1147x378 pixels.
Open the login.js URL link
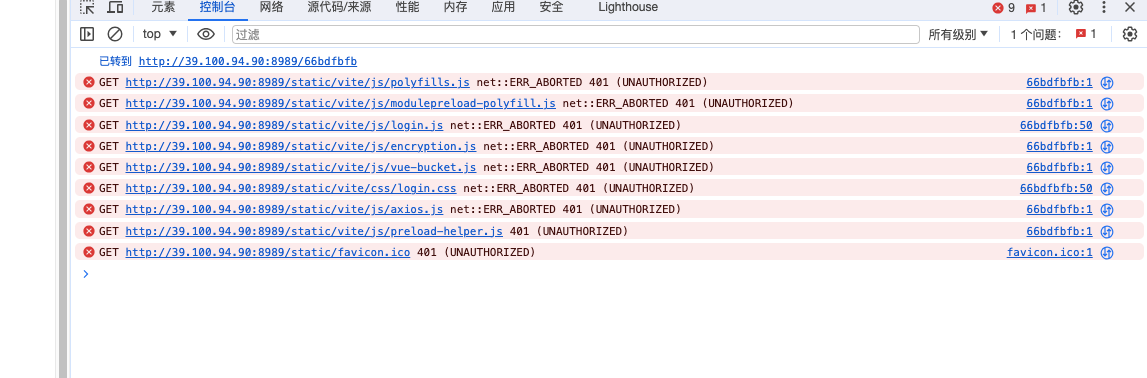click(285, 125)
